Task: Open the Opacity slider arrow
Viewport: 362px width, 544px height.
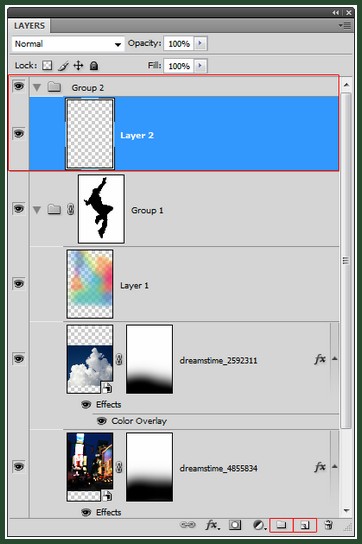Action: (200, 43)
